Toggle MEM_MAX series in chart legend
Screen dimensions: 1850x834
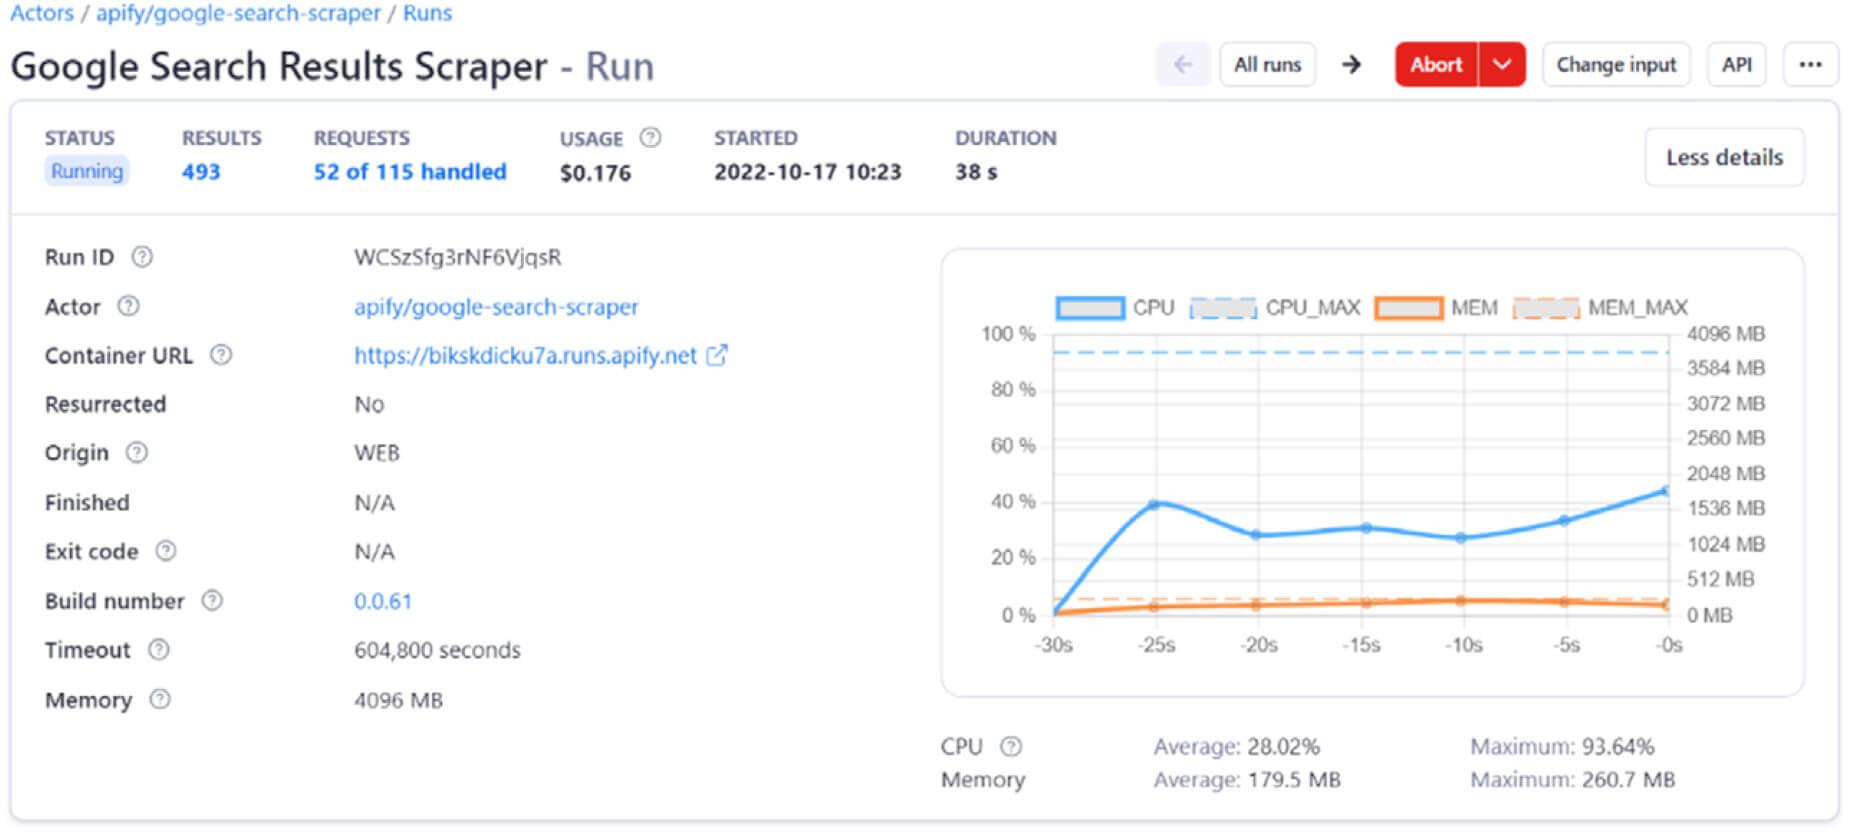coord(1600,308)
